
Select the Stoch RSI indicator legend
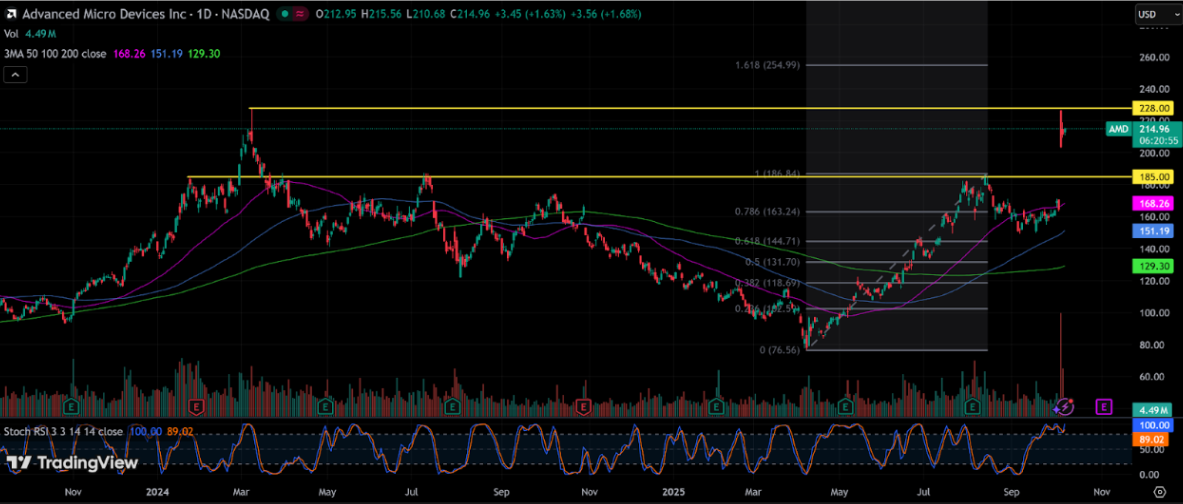coord(64,431)
